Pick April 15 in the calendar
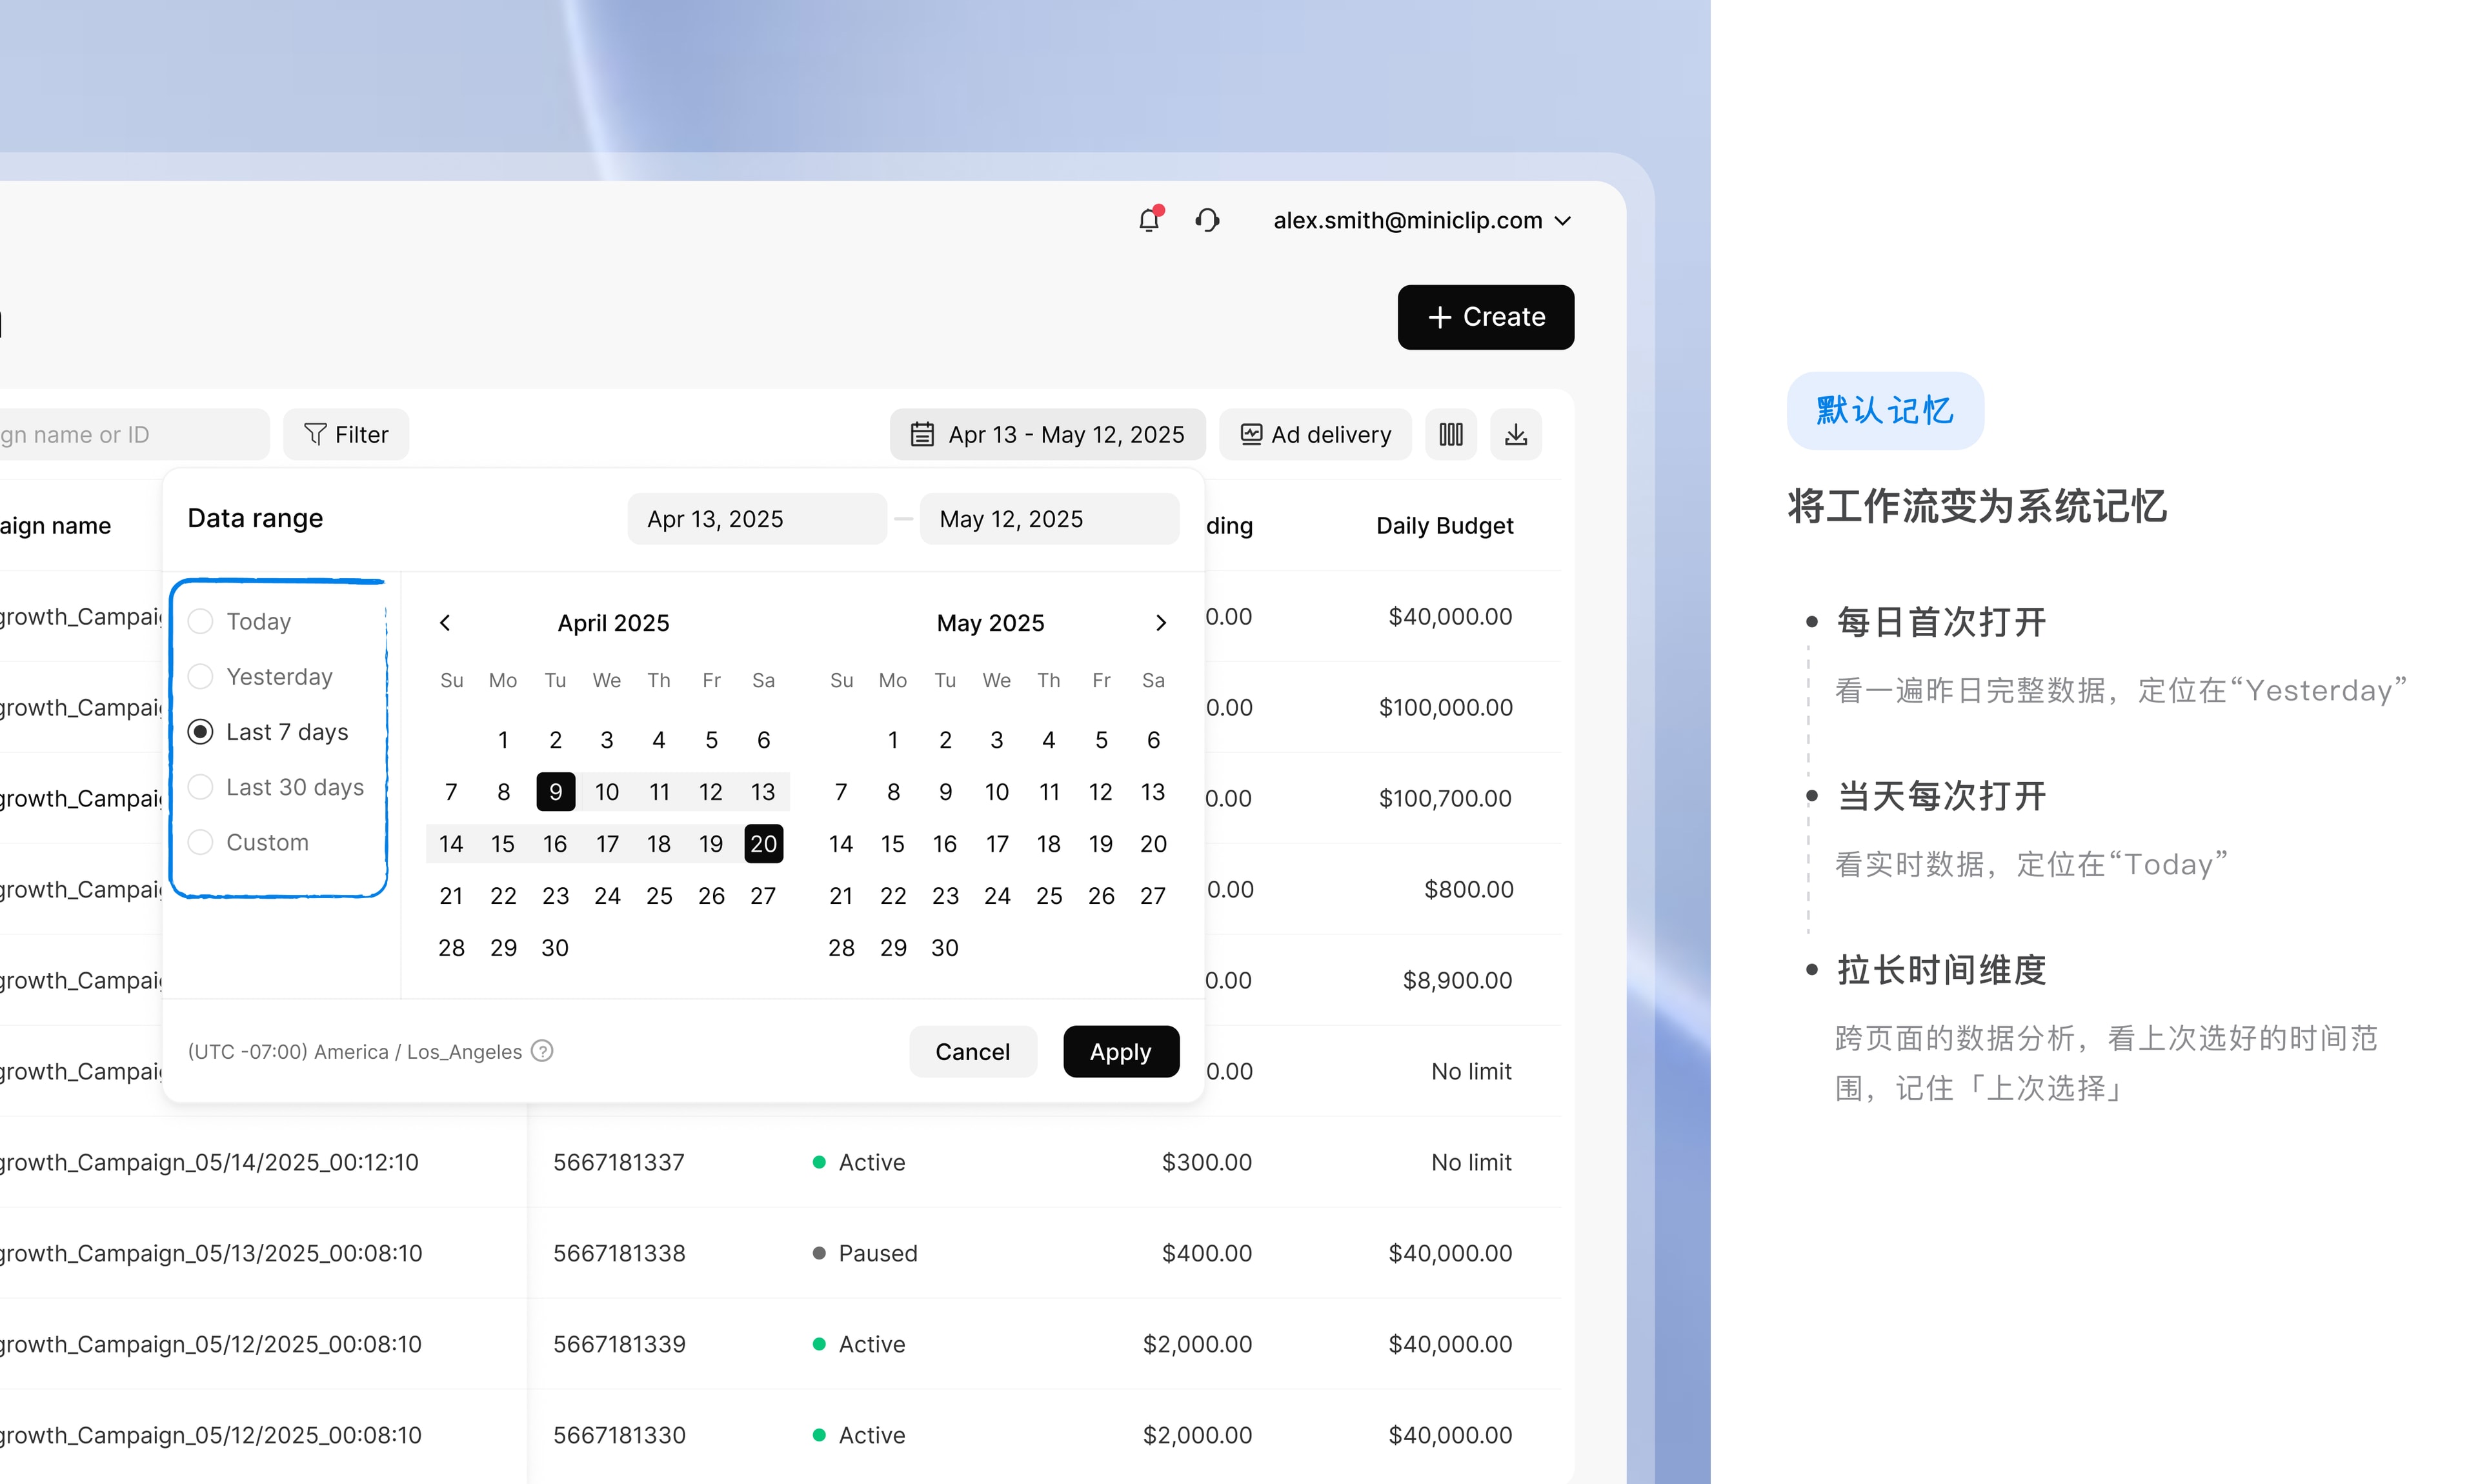 coord(503,843)
